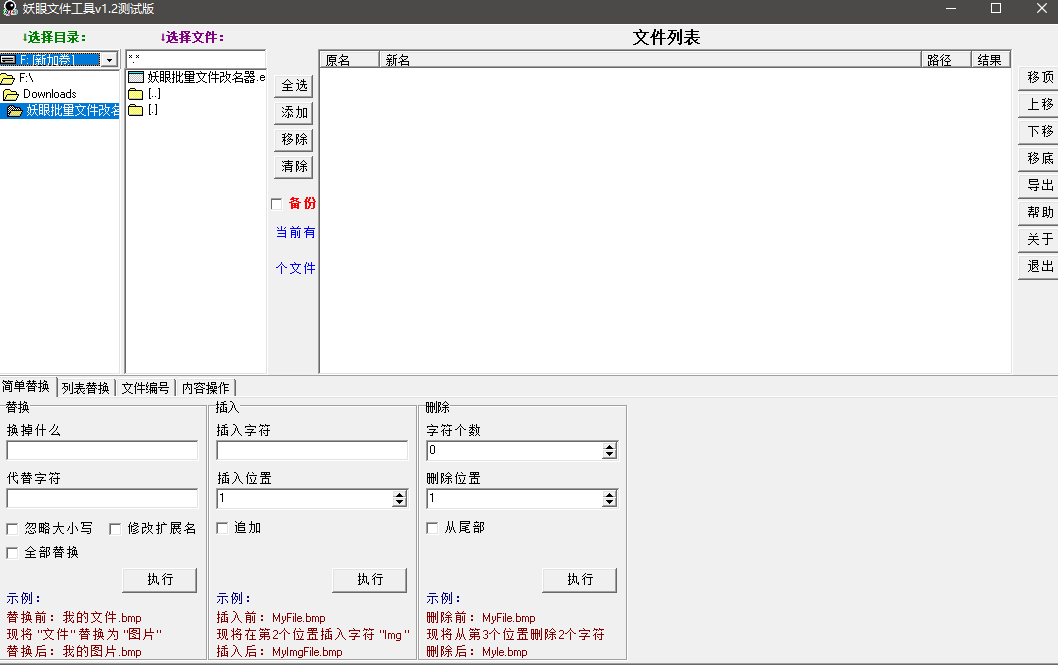Click the 移底 button
Image resolution: width=1058 pixels, height=665 pixels.
pyautogui.click(x=1039, y=158)
